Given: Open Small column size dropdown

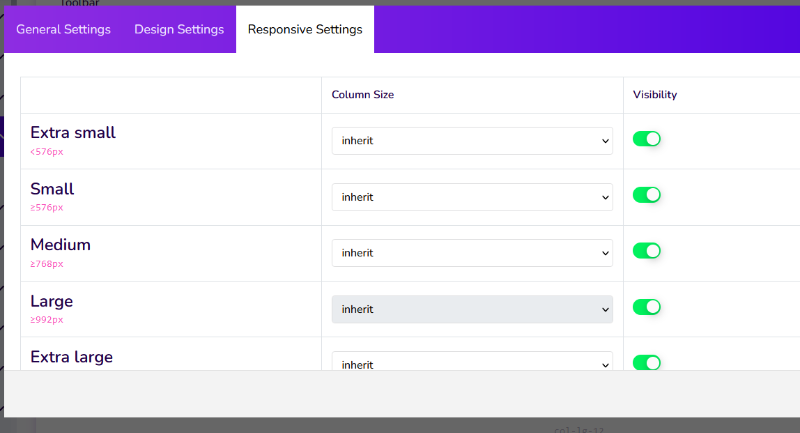Looking at the screenshot, I should pyautogui.click(x=472, y=197).
